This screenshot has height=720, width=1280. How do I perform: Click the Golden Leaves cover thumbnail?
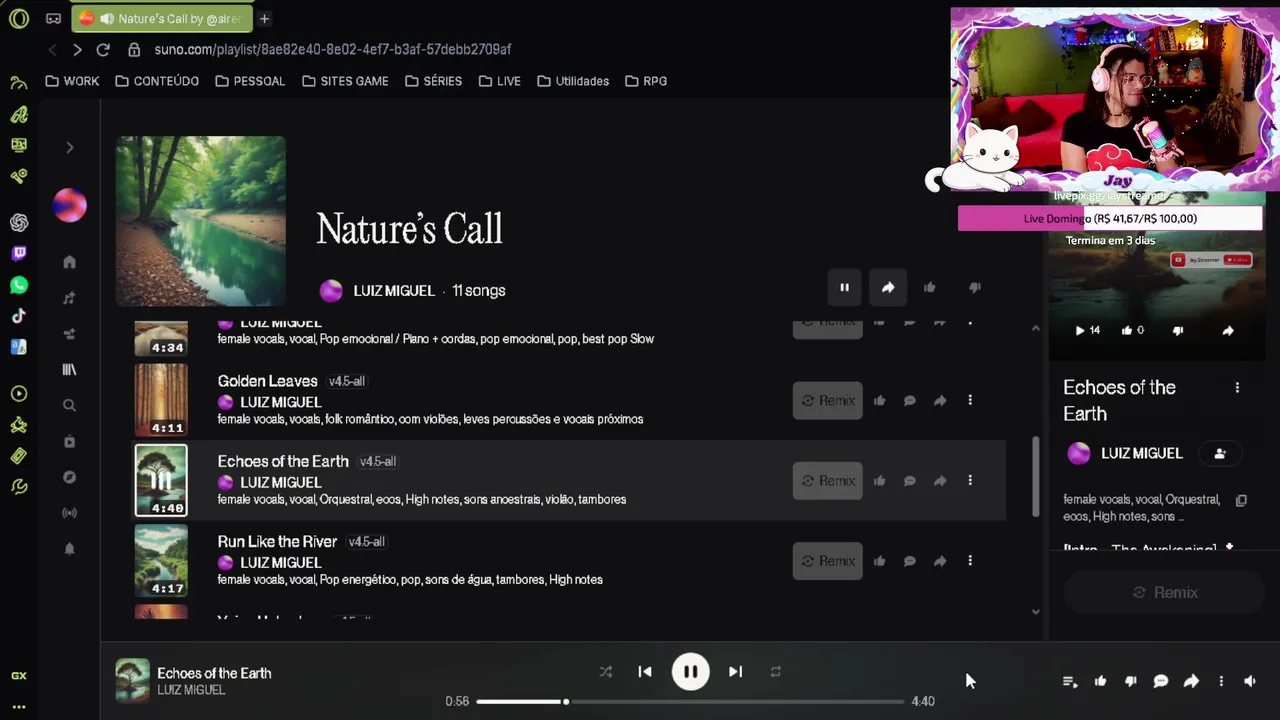tap(161, 400)
